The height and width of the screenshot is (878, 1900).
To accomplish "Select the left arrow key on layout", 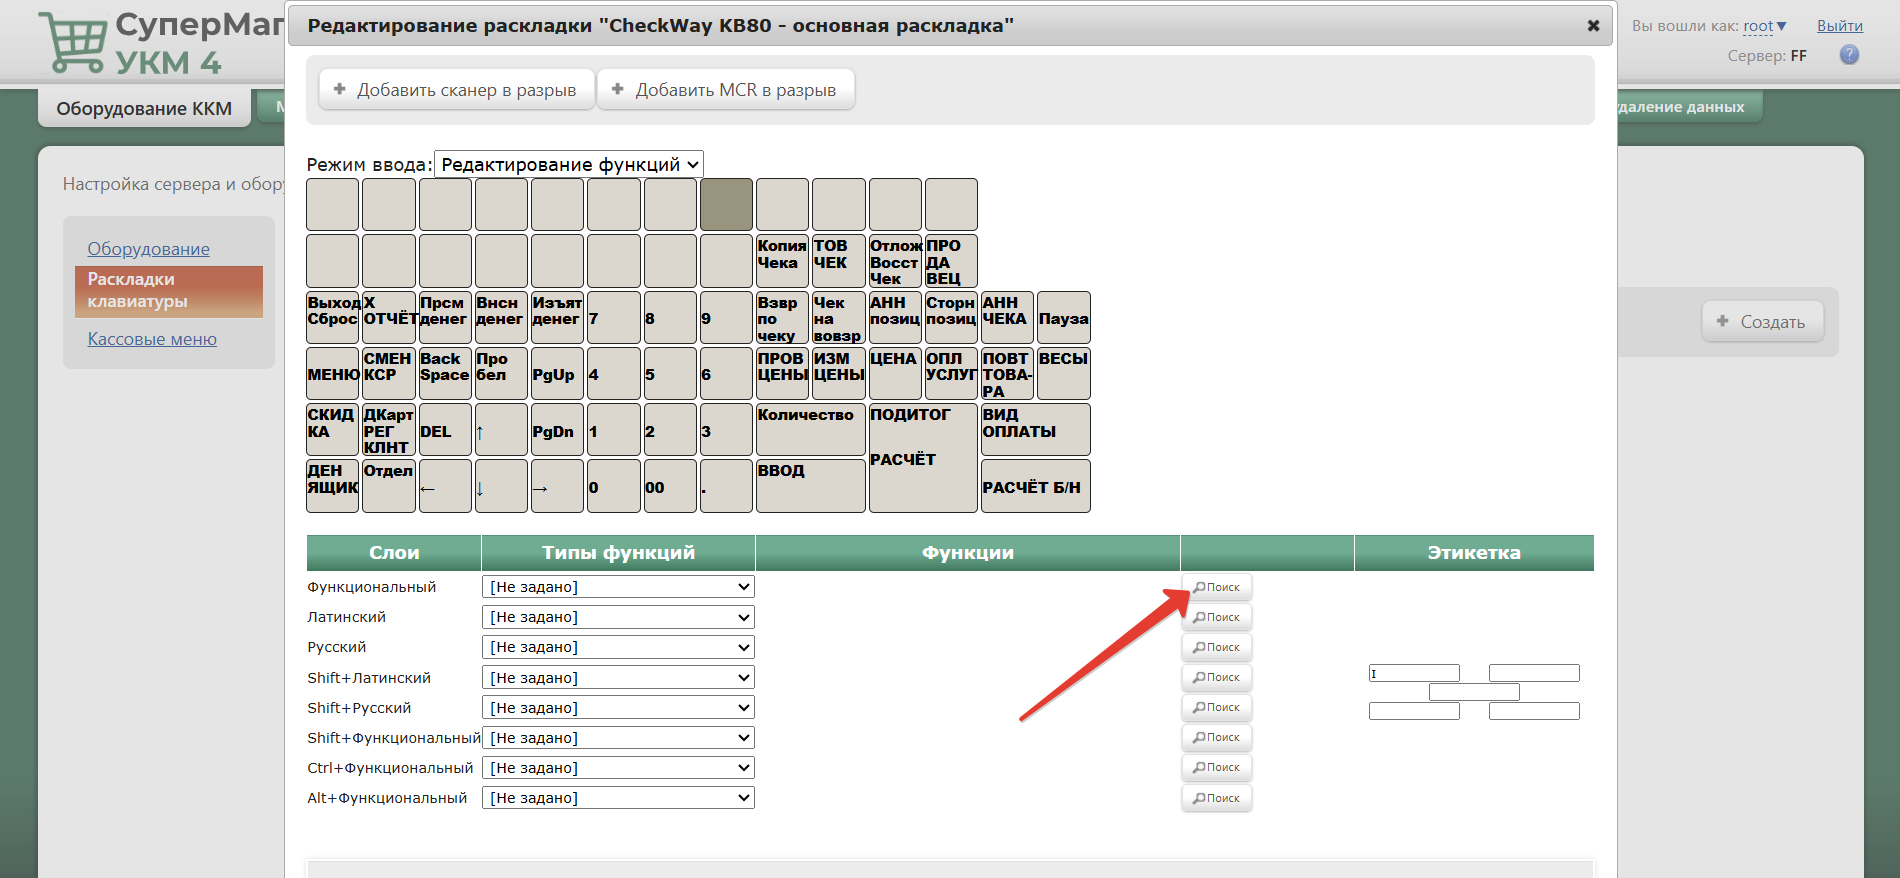I will tap(445, 487).
